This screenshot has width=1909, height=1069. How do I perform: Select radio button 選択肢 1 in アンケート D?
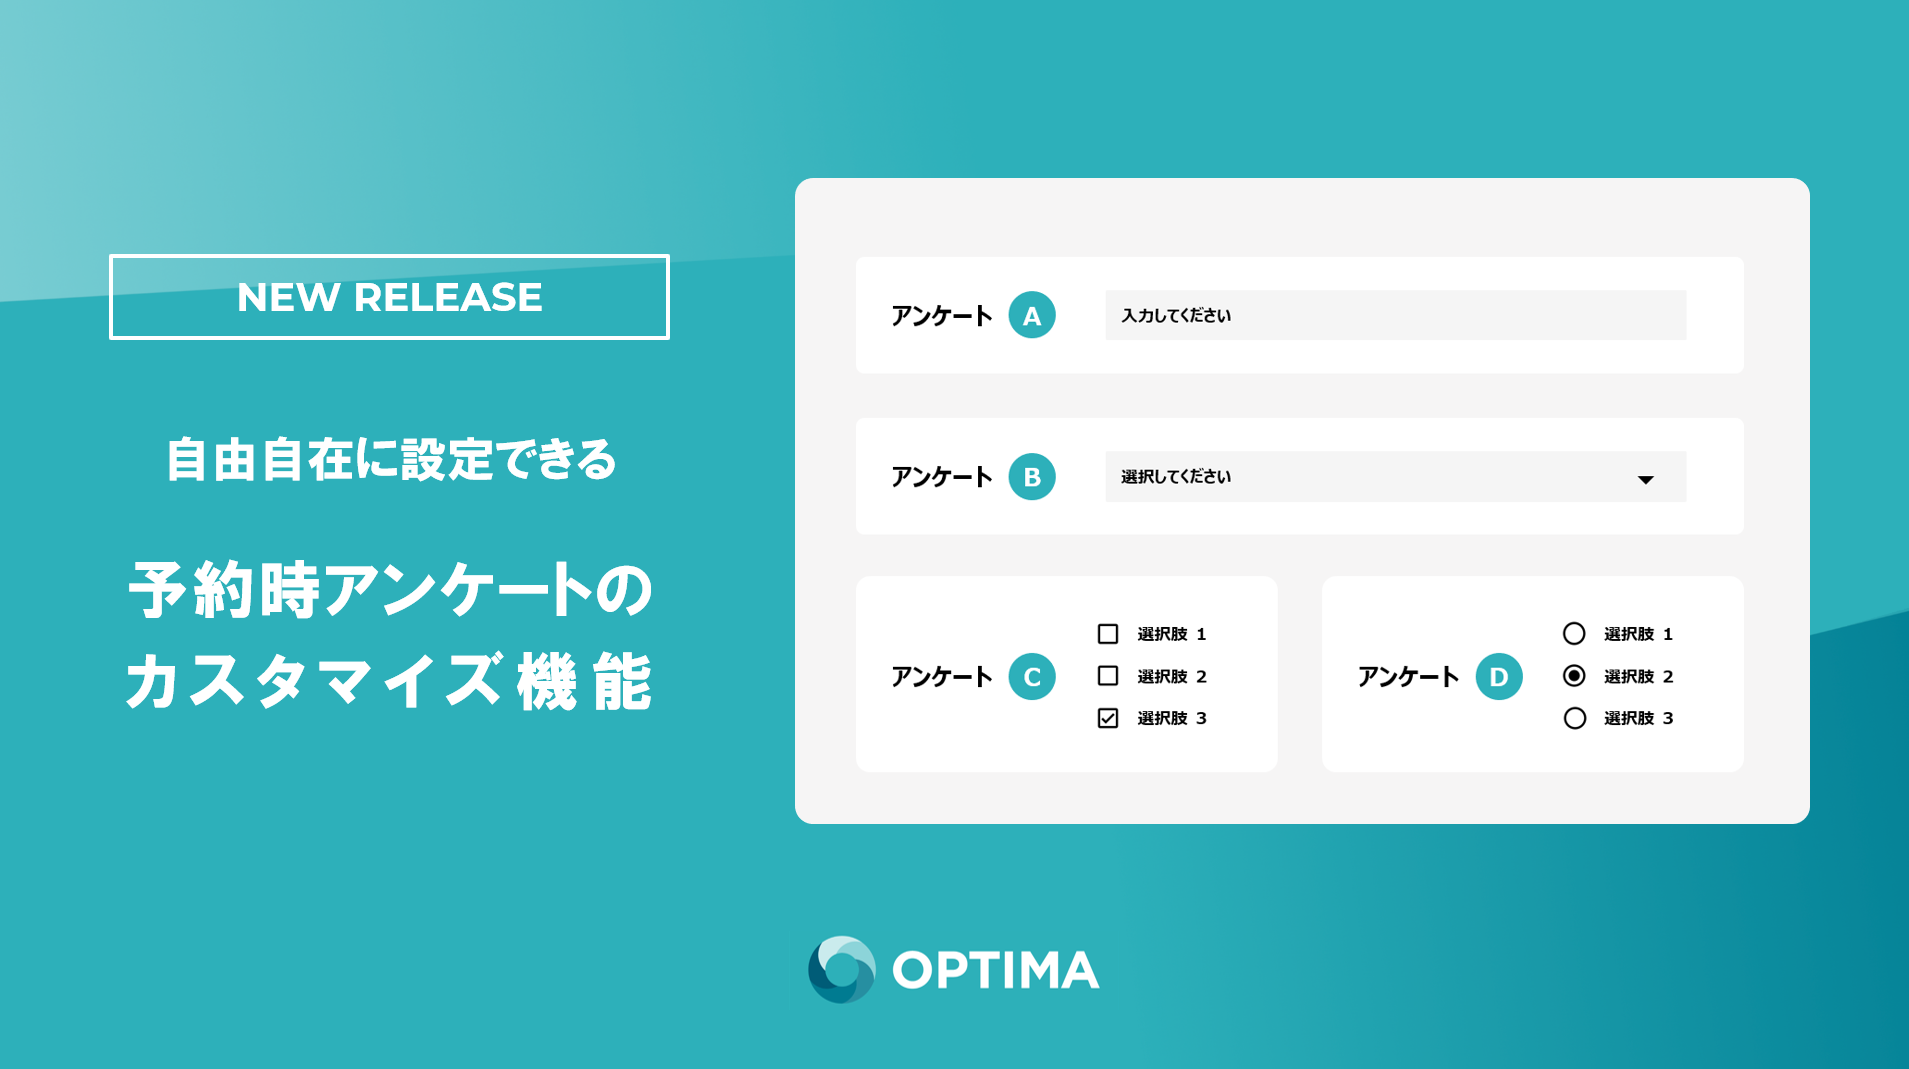tap(1574, 633)
